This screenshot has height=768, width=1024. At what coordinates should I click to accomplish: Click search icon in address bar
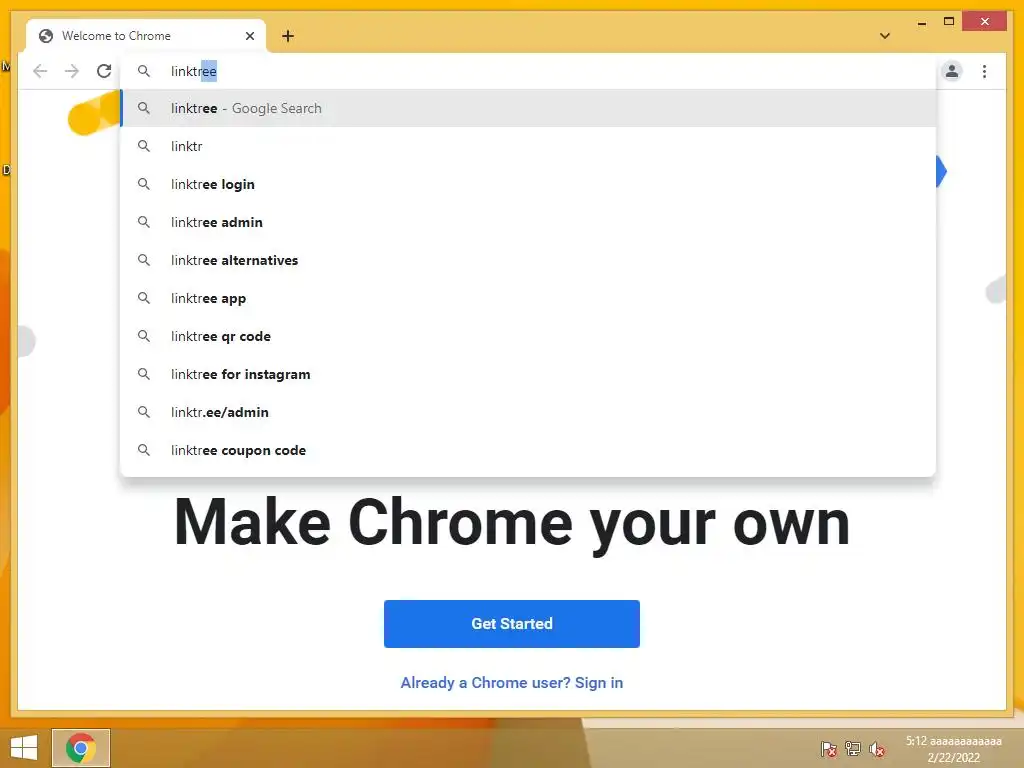[x=144, y=71]
